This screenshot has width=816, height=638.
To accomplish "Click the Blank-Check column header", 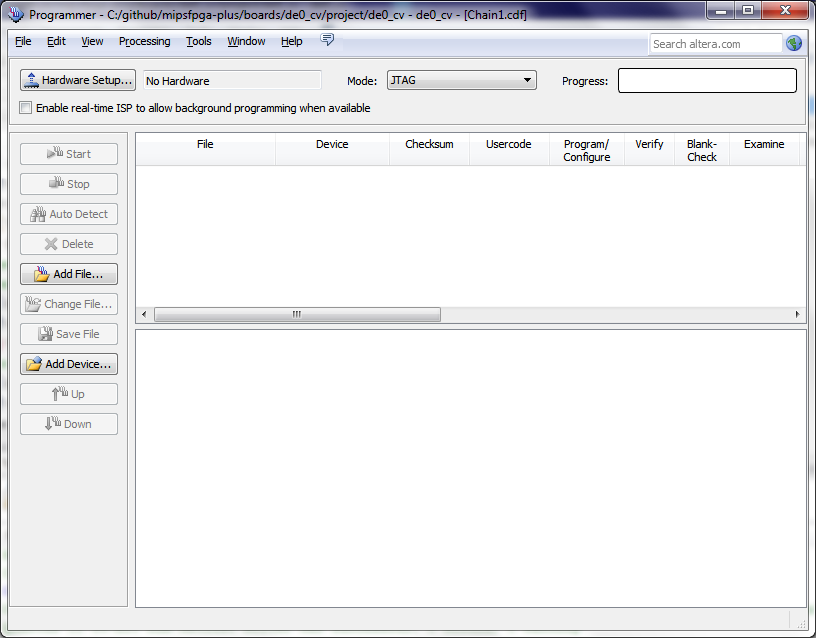I will click(702, 150).
